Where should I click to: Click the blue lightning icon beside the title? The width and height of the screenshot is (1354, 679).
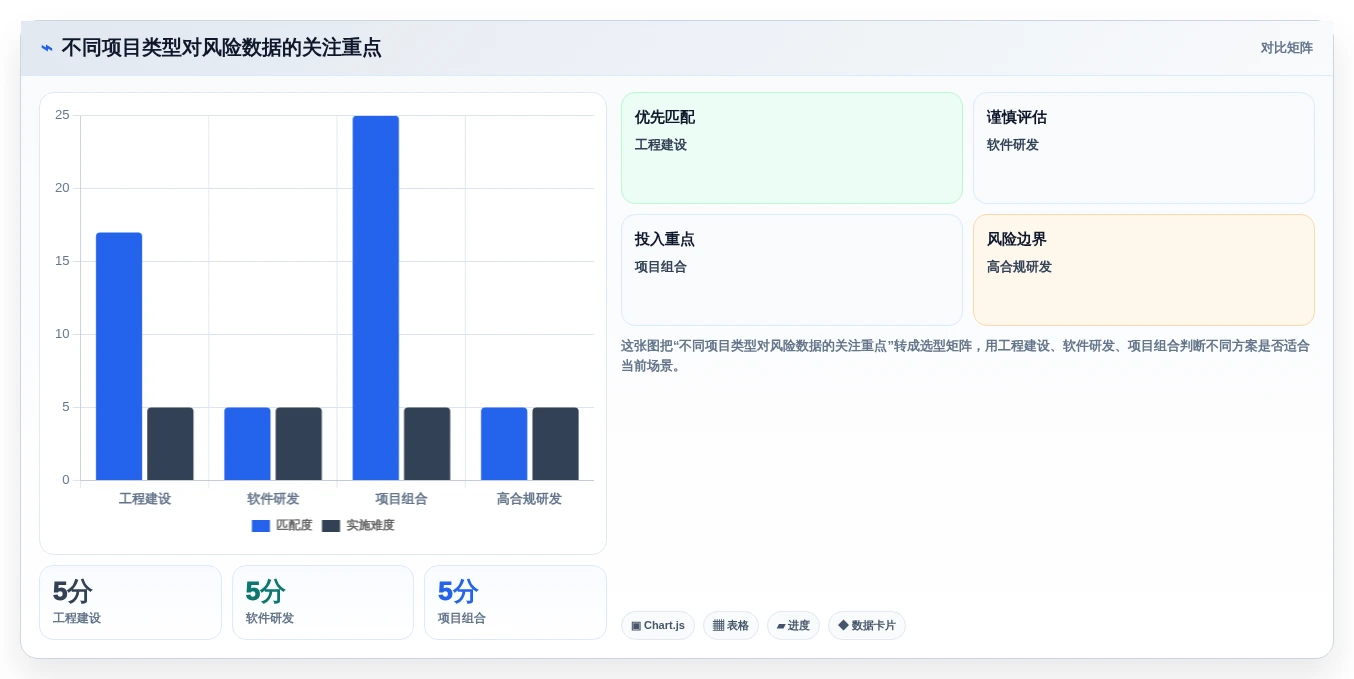tap(47, 48)
